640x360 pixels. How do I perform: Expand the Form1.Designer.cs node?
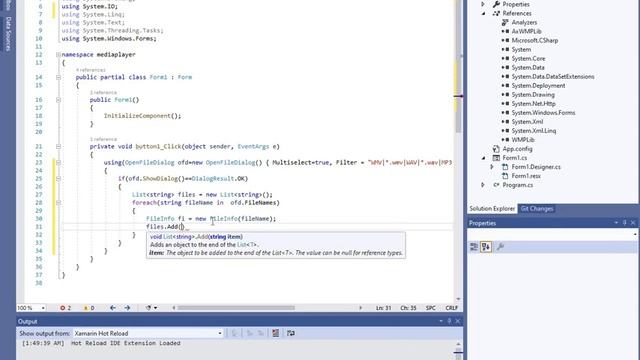(x=492, y=167)
